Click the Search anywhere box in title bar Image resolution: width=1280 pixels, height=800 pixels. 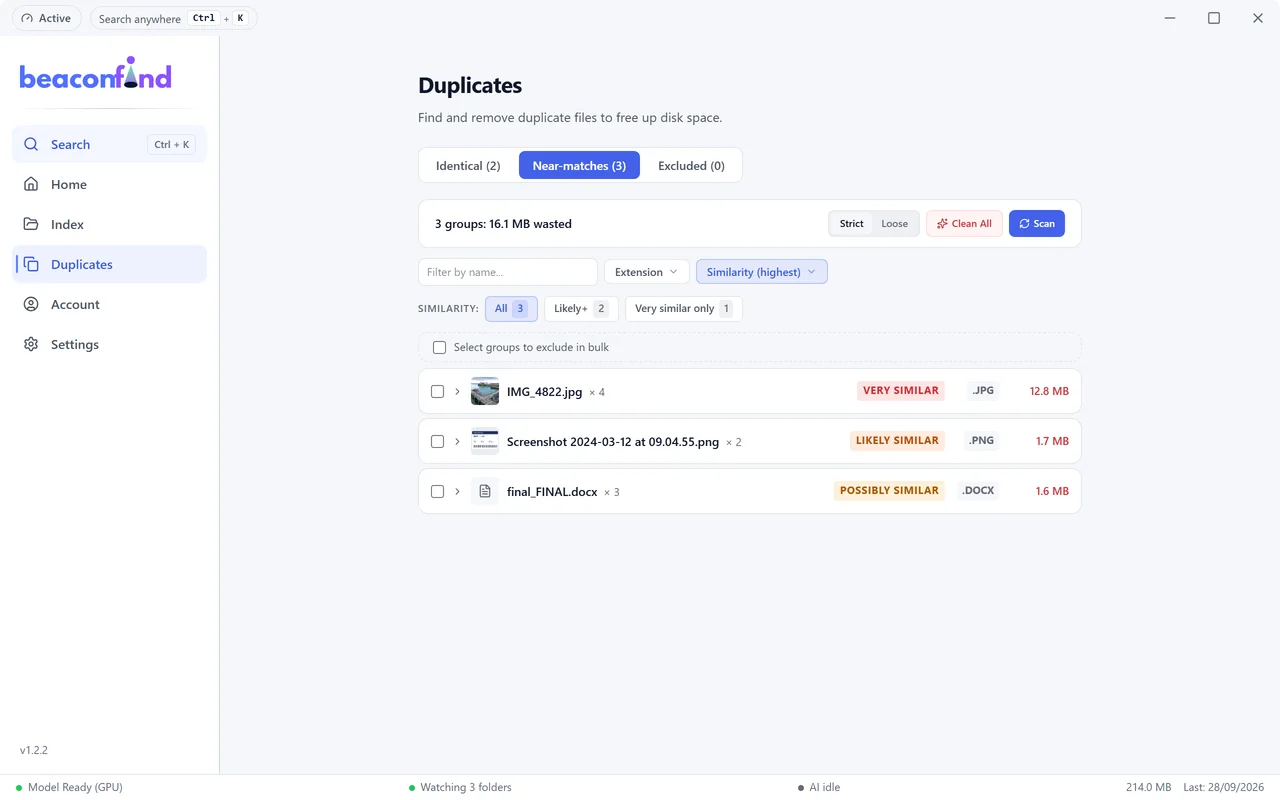(x=173, y=18)
